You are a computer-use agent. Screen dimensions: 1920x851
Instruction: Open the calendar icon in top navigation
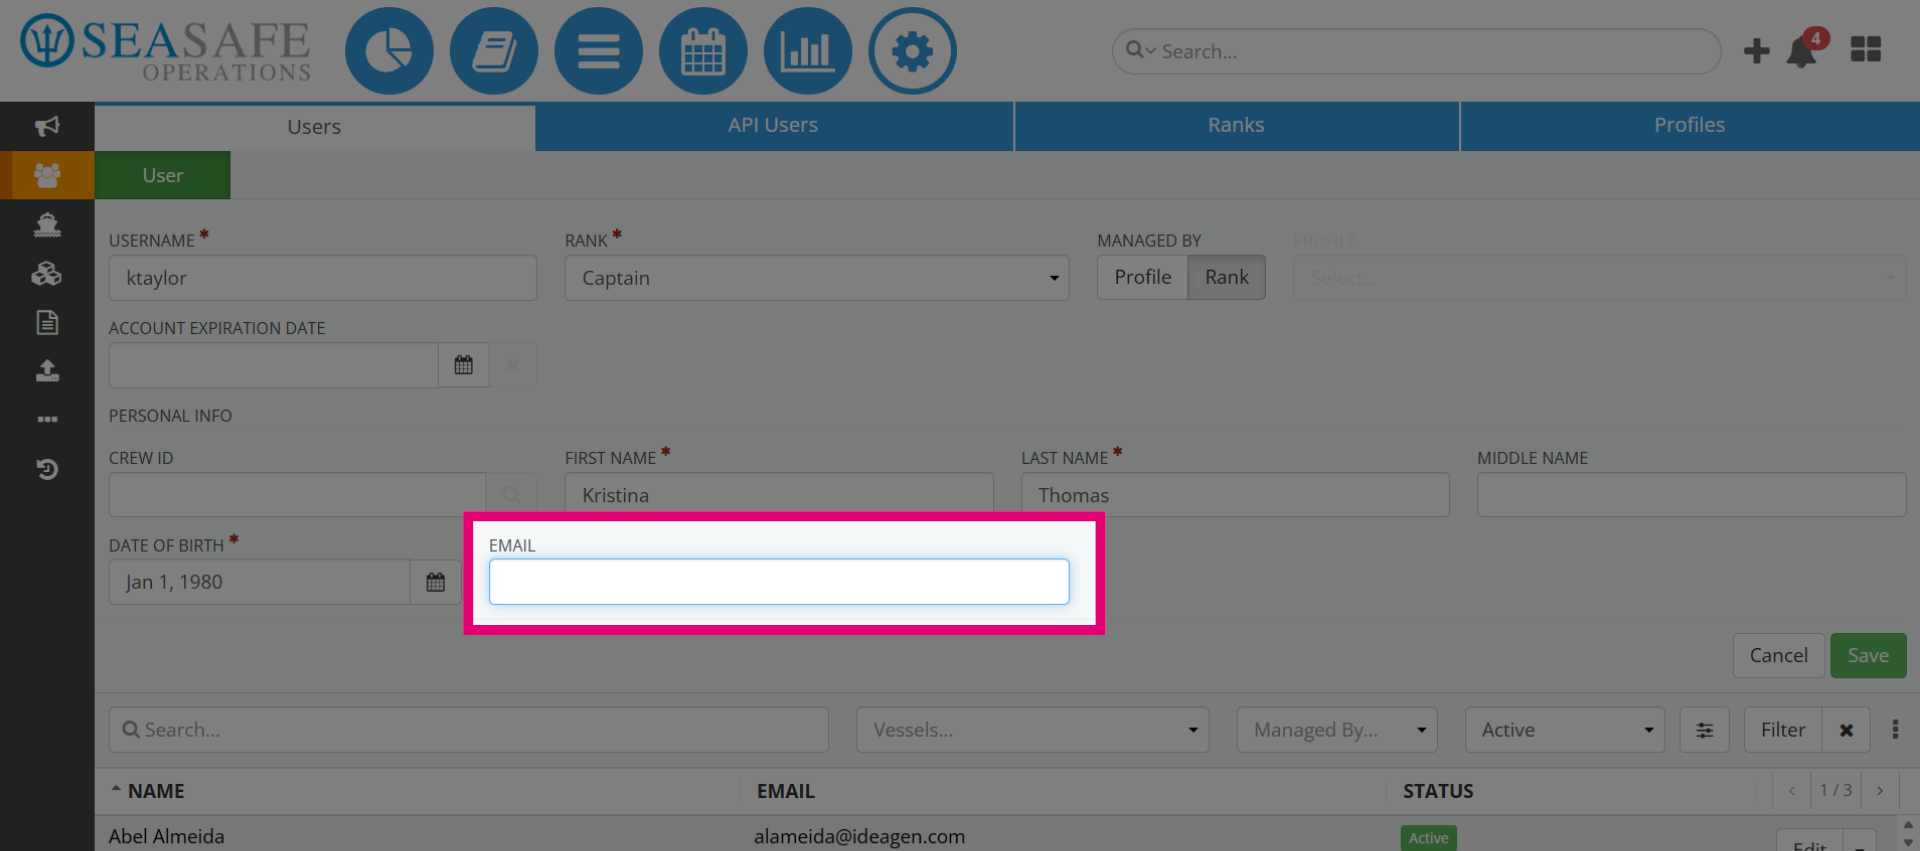[703, 51]
